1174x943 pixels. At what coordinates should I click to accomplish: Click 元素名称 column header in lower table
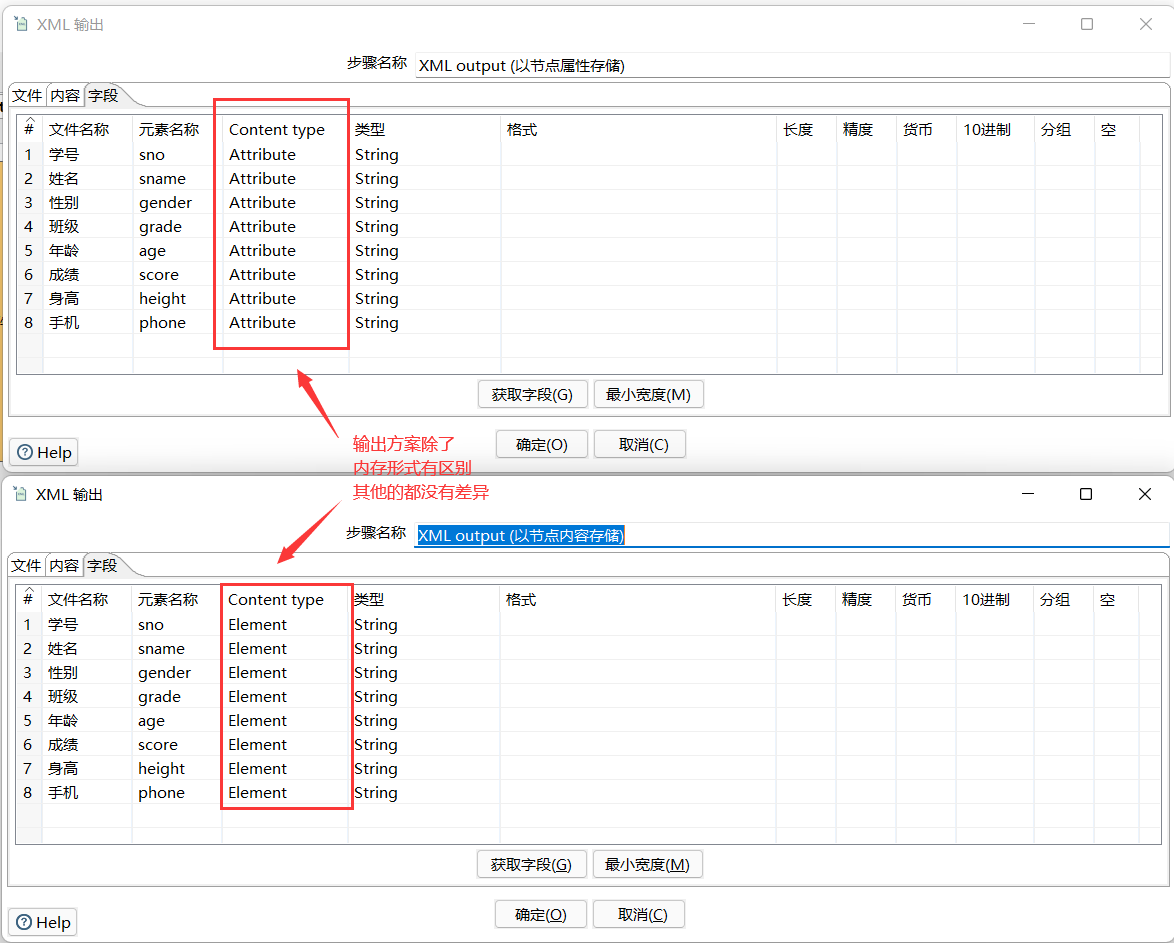point(177,599)
